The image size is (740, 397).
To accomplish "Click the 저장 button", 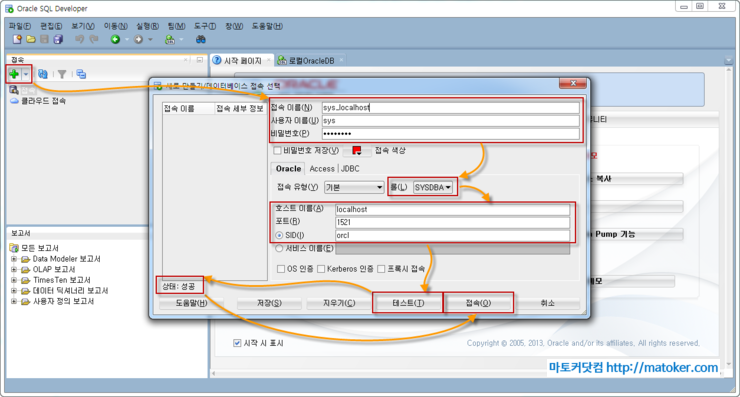I will (269, 303).
